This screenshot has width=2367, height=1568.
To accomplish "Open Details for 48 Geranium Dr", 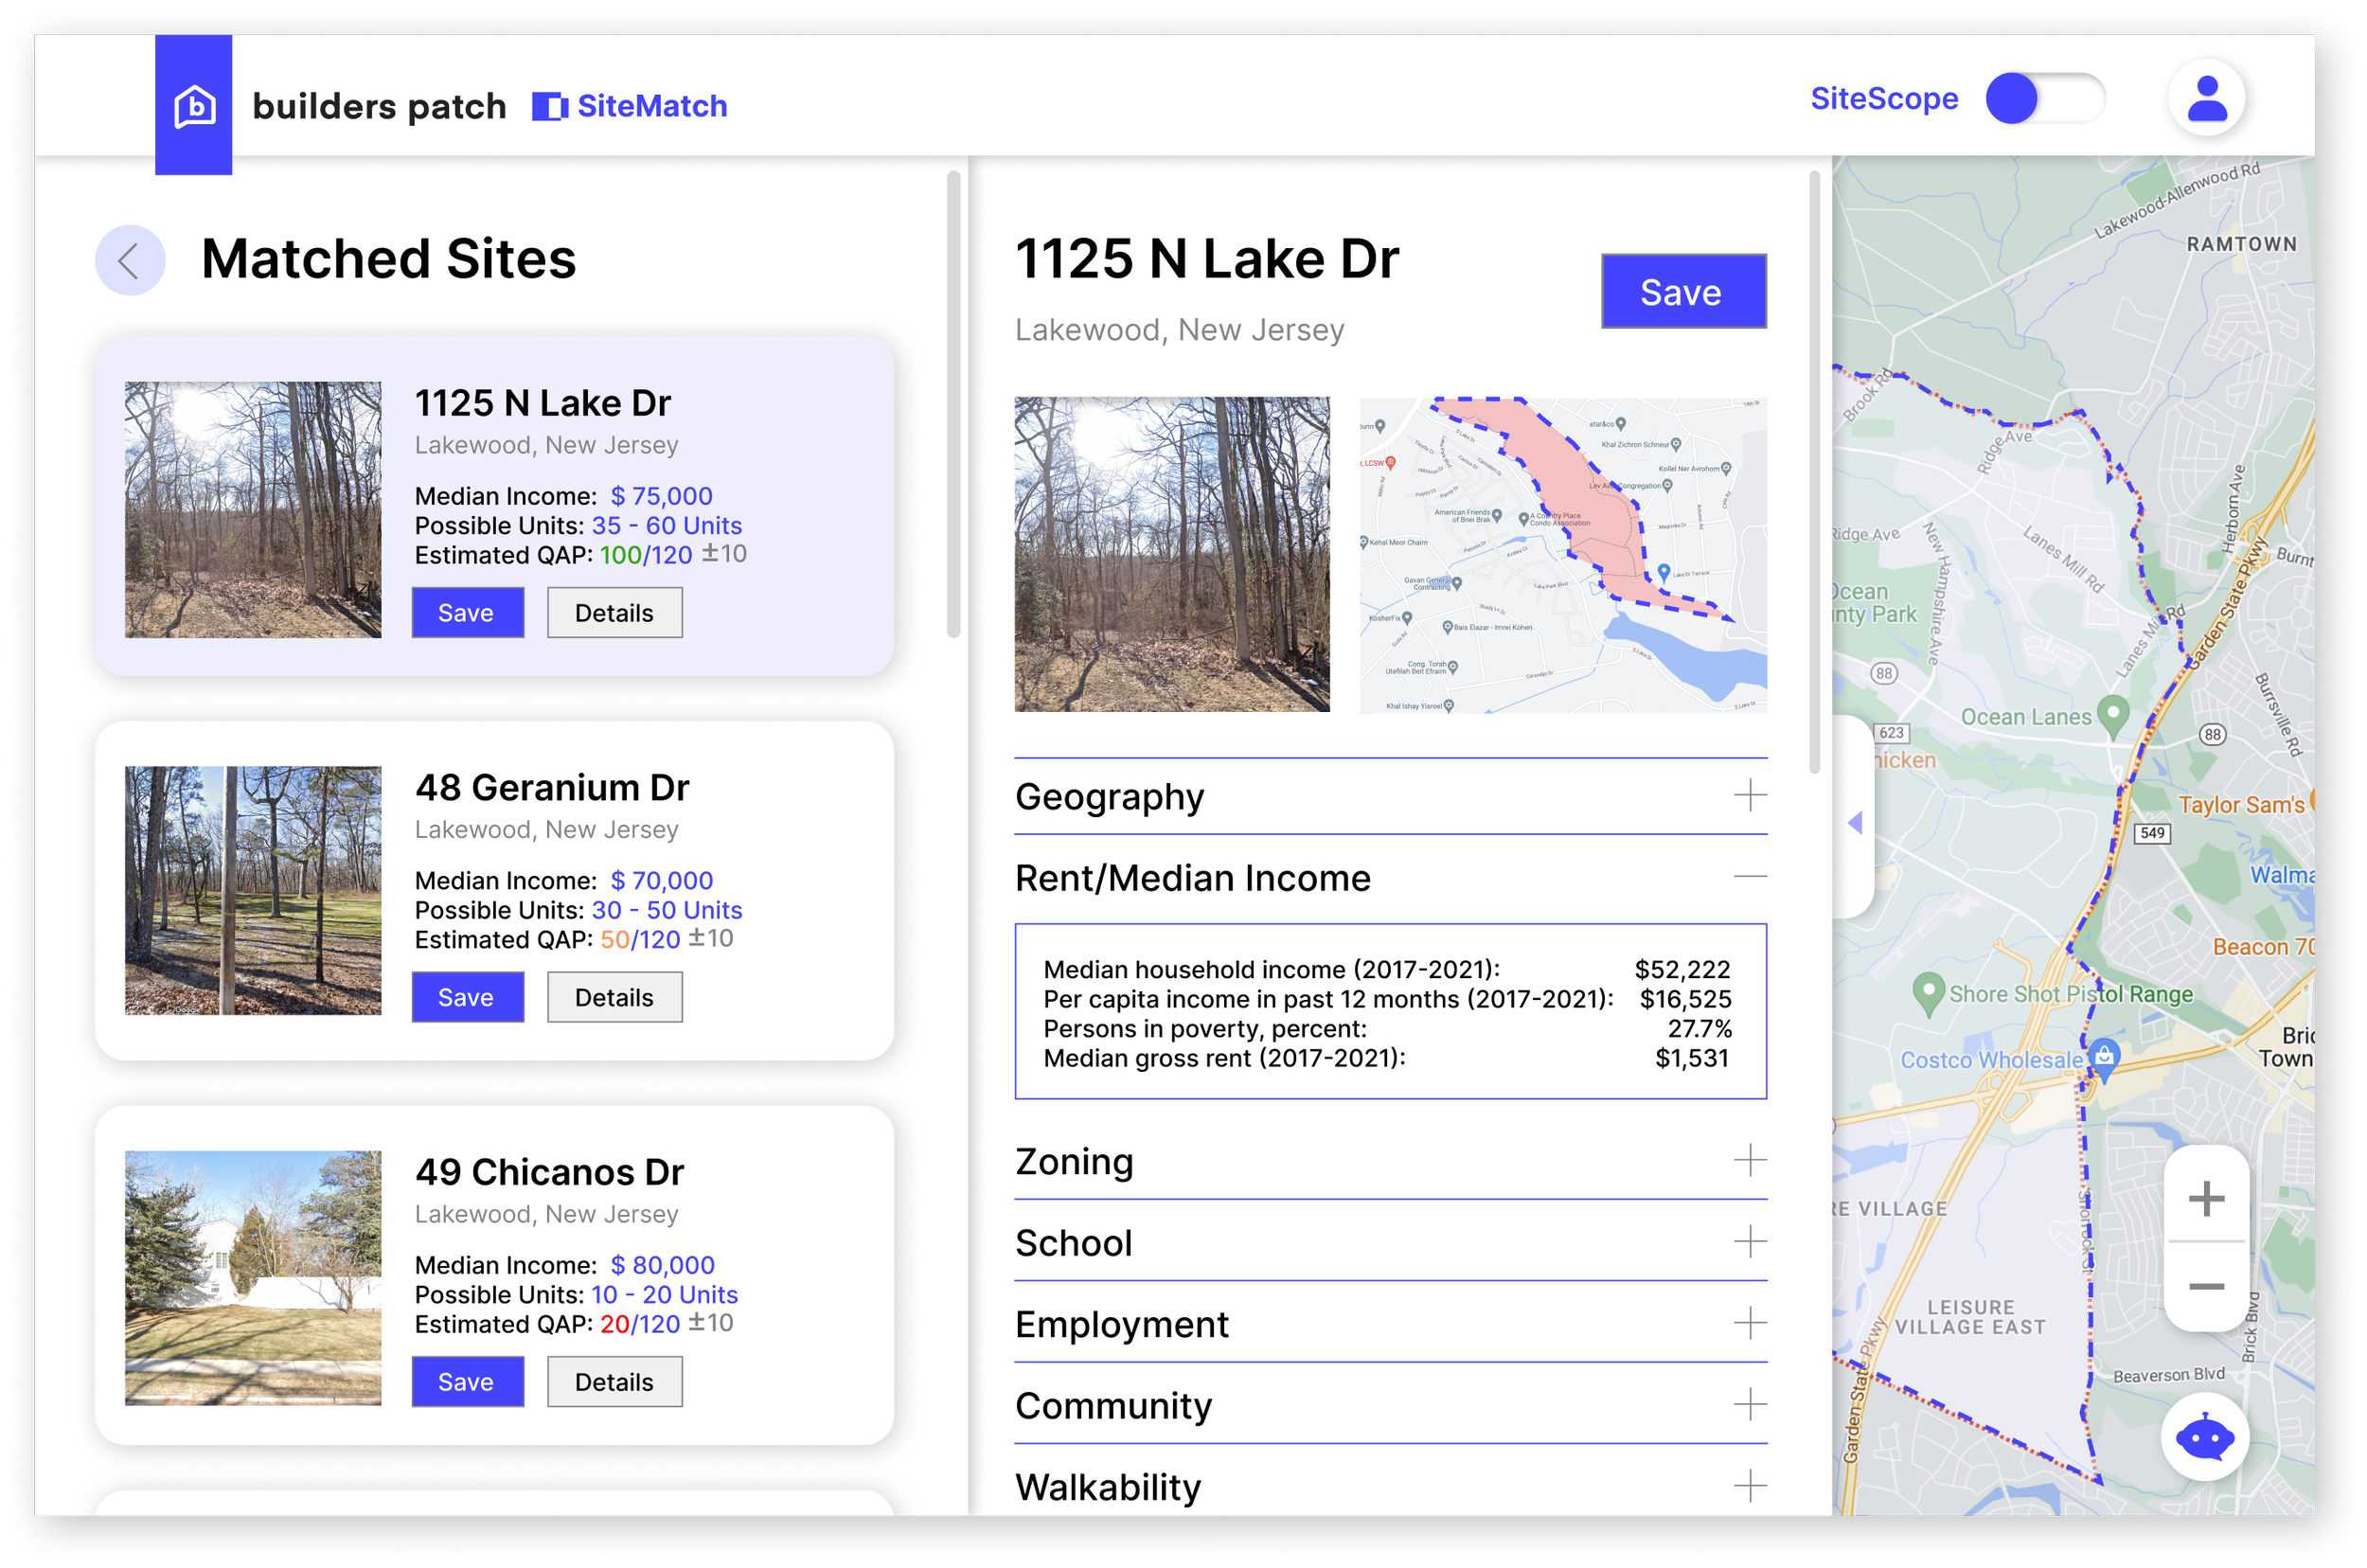I will [614, 997].
